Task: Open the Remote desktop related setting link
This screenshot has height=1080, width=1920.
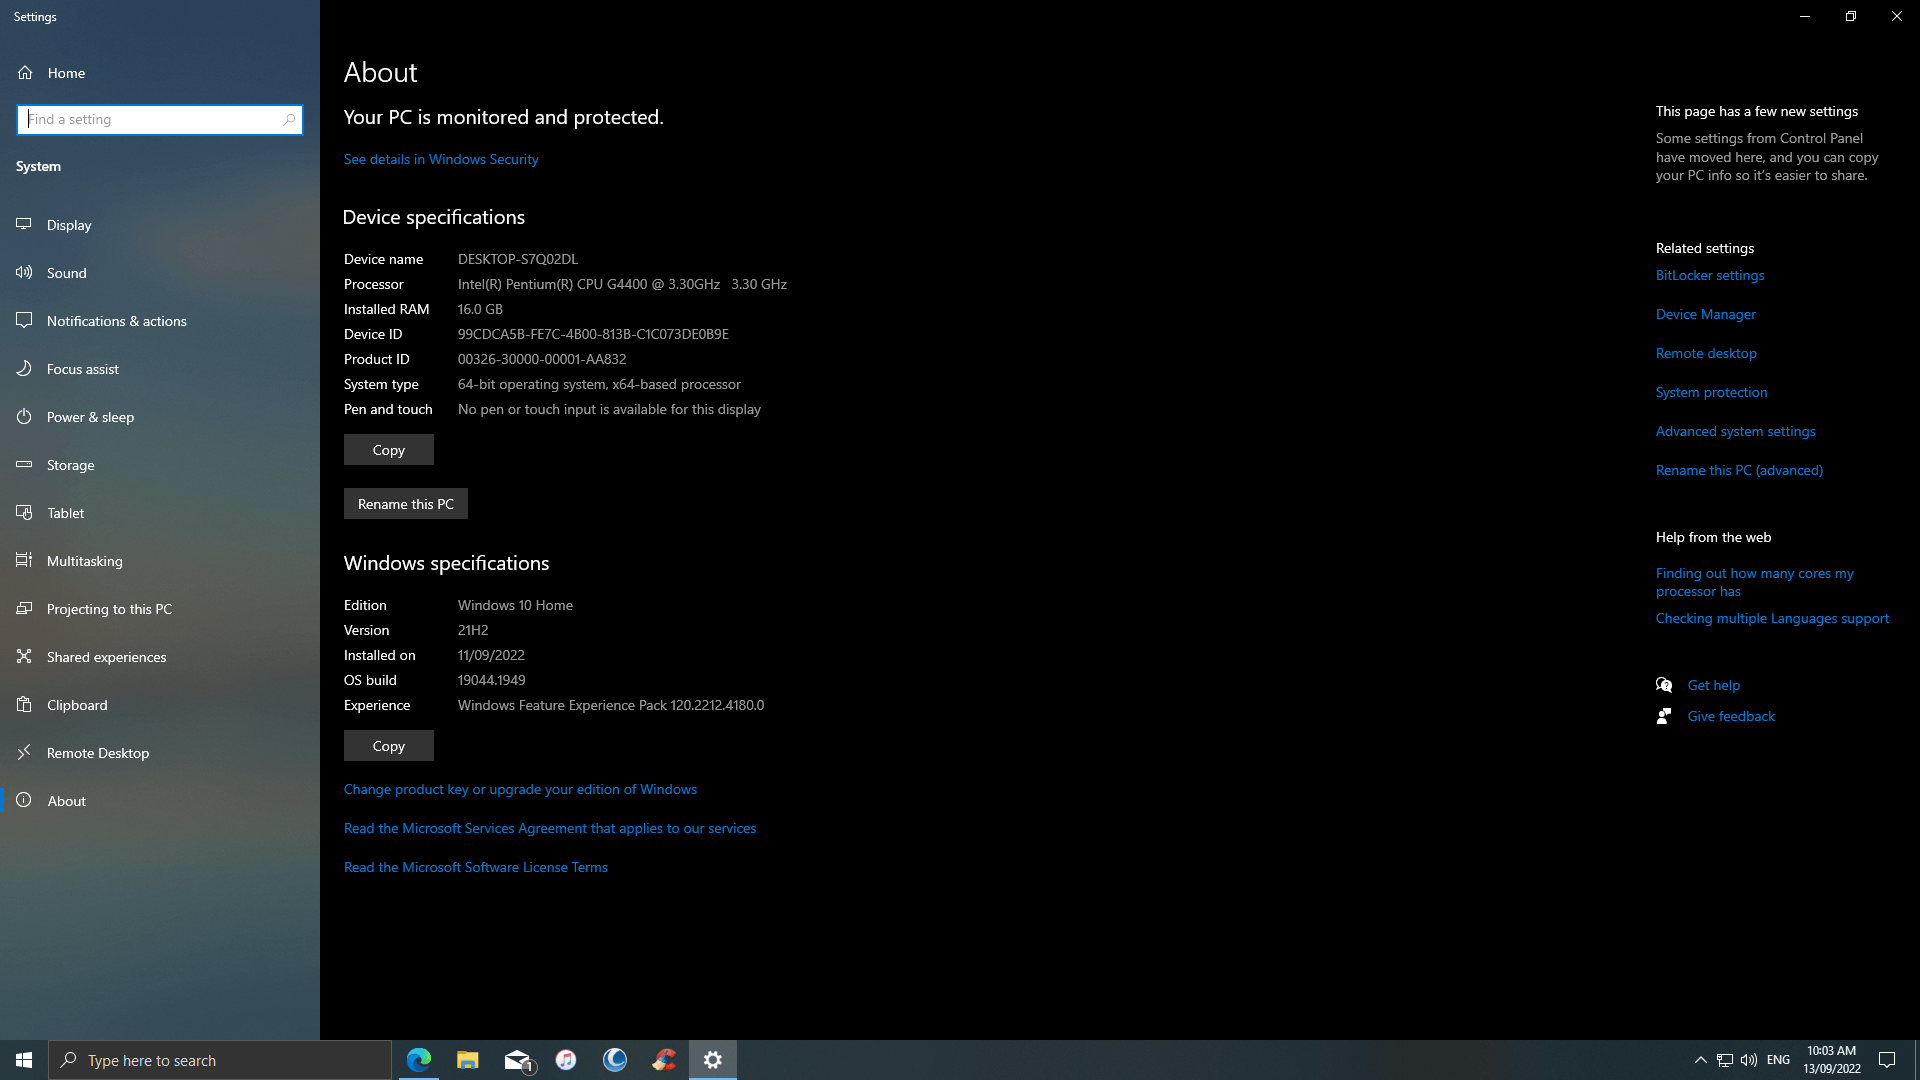Action: 1706,353
